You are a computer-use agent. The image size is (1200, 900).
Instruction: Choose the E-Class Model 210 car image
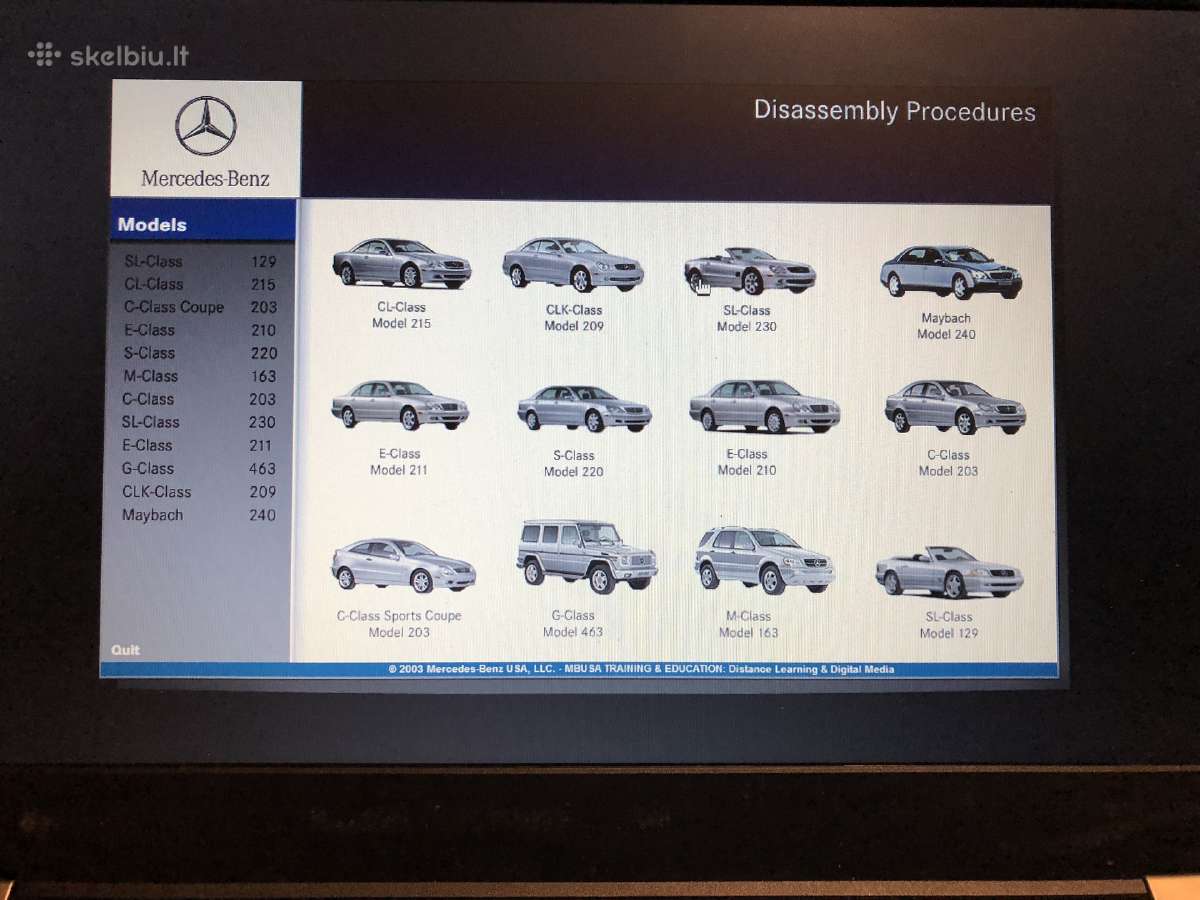pyautogui.click(x=764, y=406)
